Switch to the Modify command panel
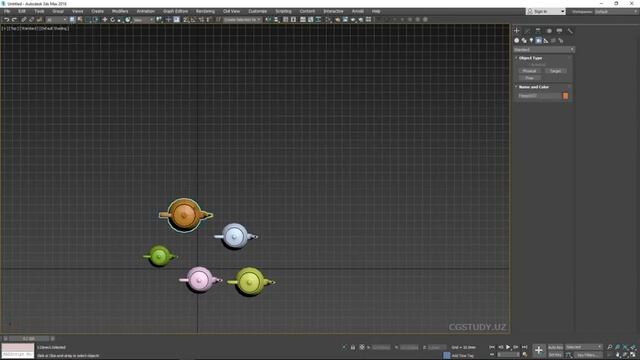This screenshot has width=640, height=360. (x=527, y=31)
